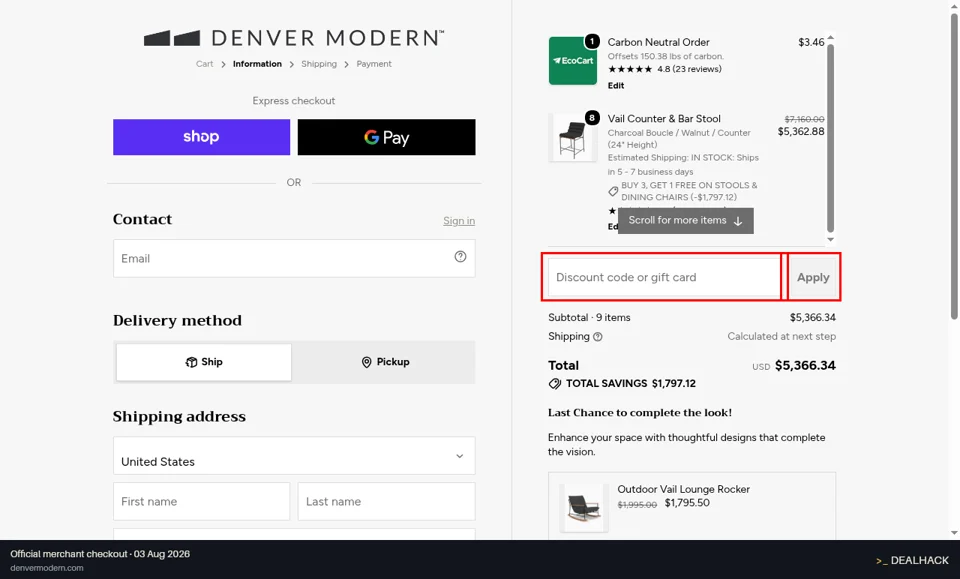Click the Outdoor Vail Lounge Rocker title
Image resolution: width=960 pixels, height=579 pixels.
click(x=683, y=489)
